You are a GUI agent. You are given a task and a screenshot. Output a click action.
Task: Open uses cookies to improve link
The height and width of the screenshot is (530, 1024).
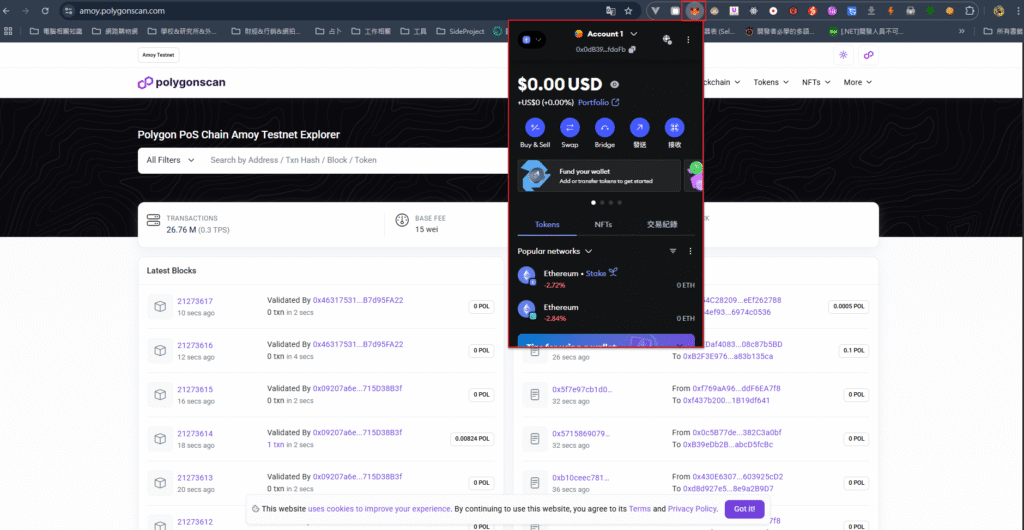379,509
